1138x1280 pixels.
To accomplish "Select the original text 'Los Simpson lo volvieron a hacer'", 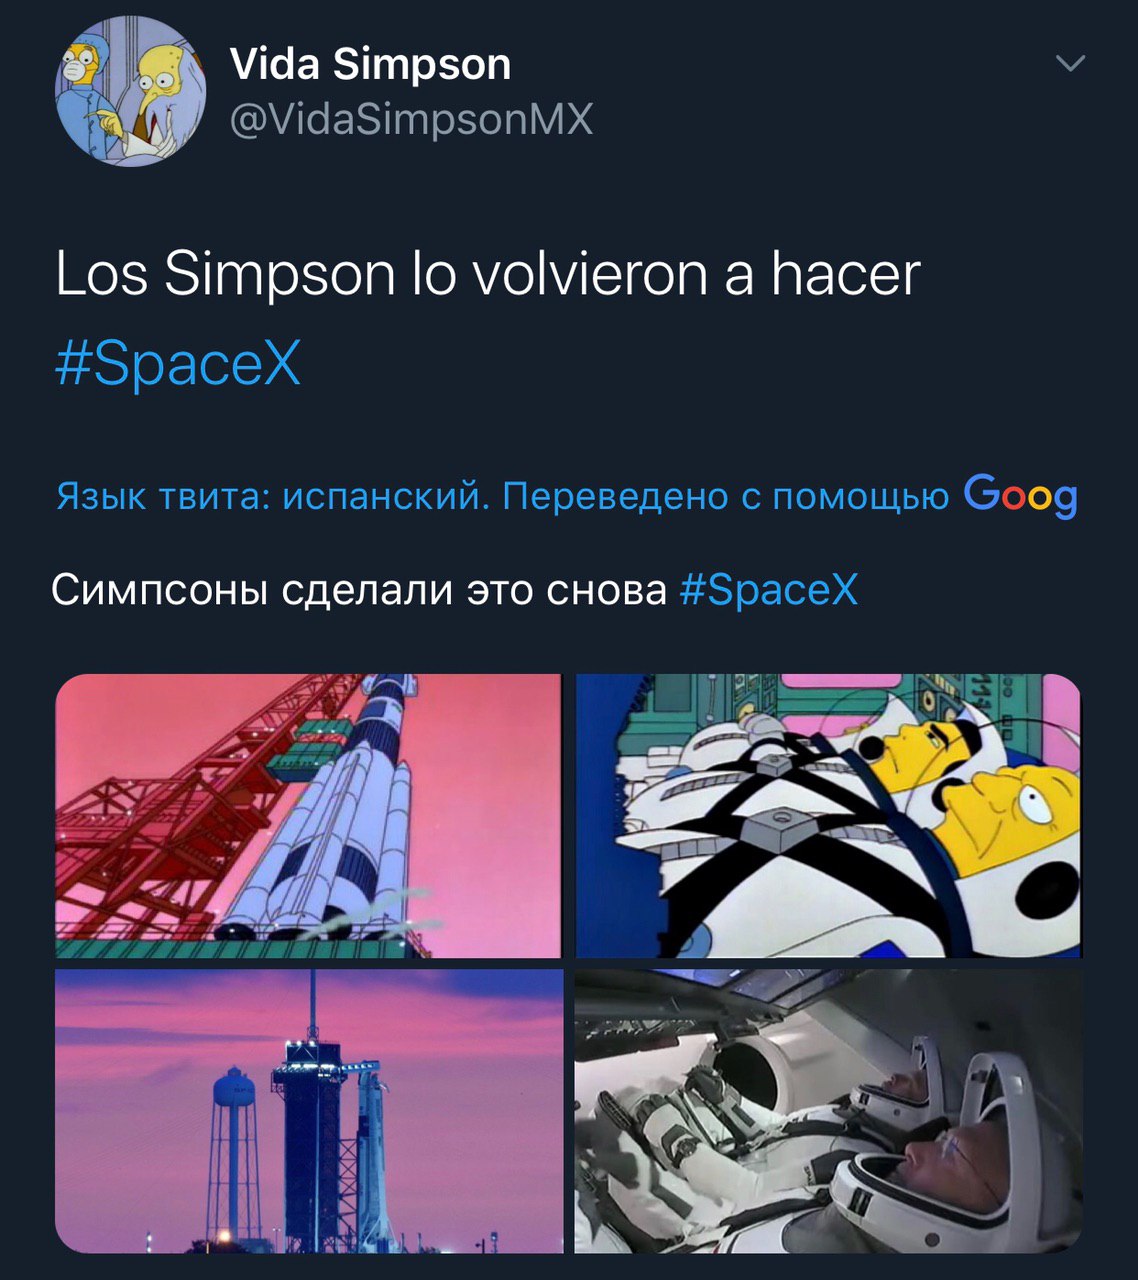I will click(487, 275).
